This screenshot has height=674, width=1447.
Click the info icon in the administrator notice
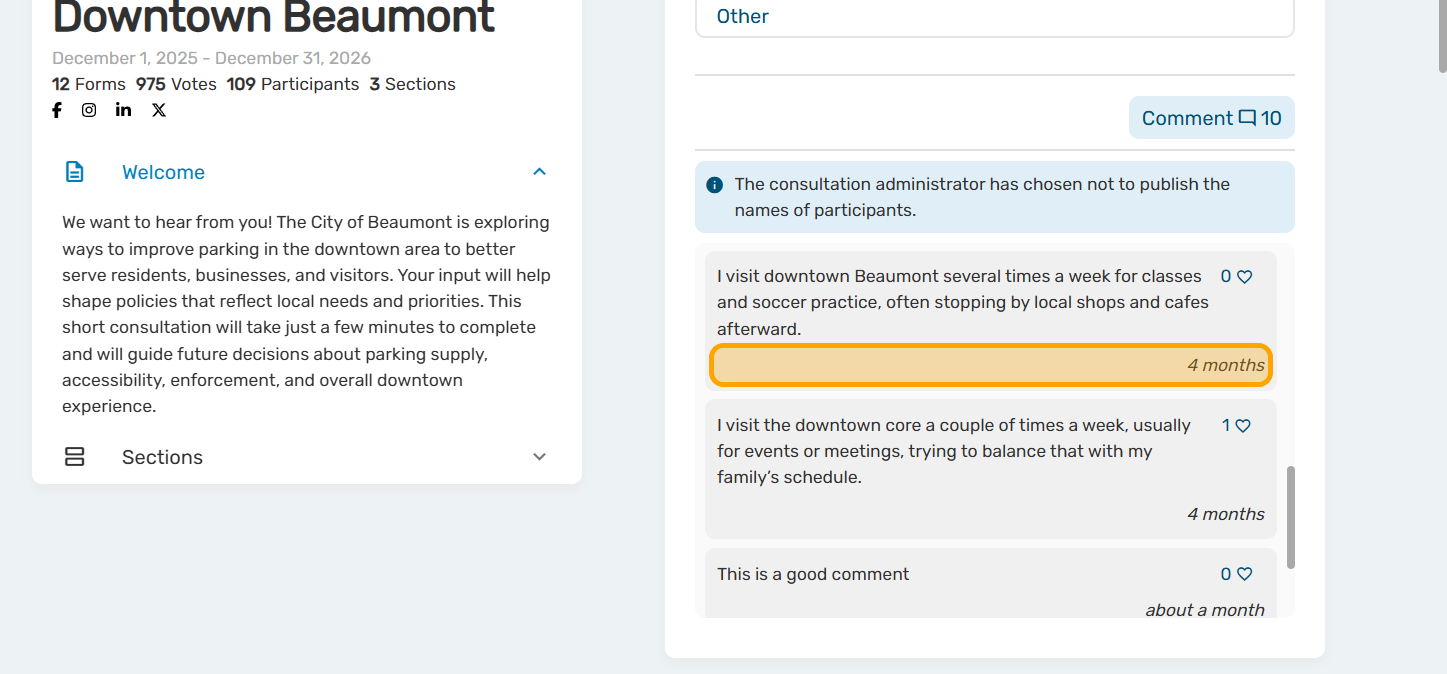point(714,185)
